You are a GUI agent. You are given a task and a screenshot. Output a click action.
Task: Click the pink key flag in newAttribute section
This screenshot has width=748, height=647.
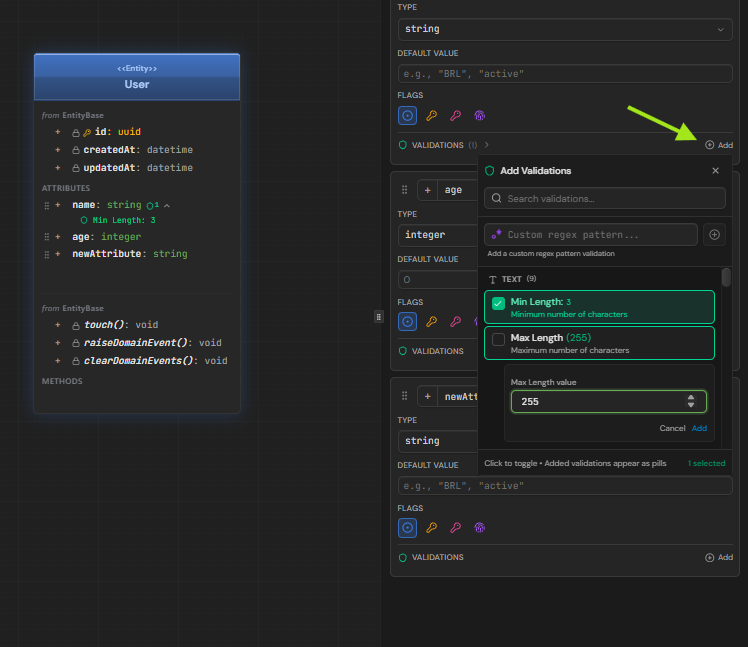[x=455, y=527]
